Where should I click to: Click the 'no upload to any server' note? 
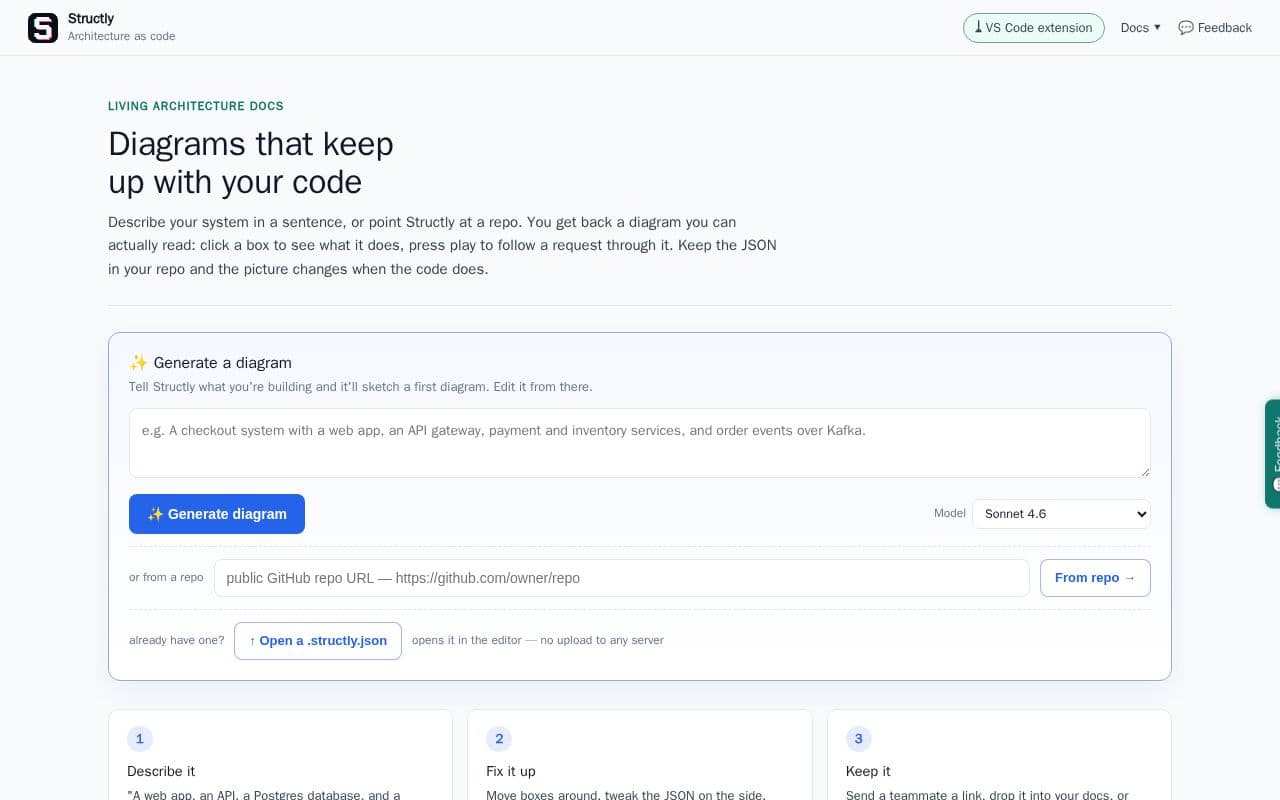[x=602, y=640]
